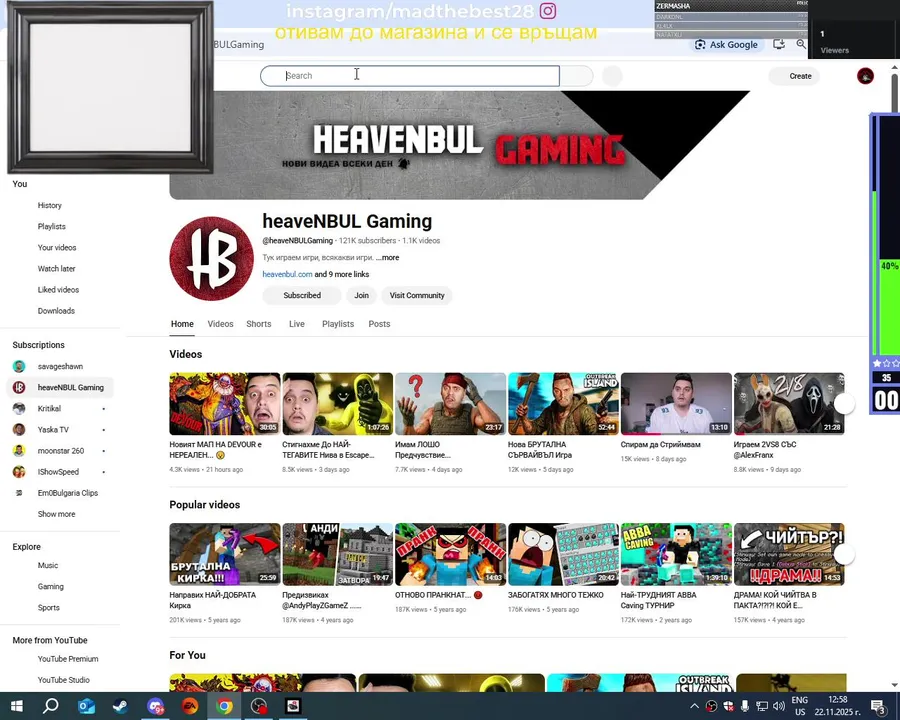
Task: Expand channel description with ...more
Action: point(388,257)
